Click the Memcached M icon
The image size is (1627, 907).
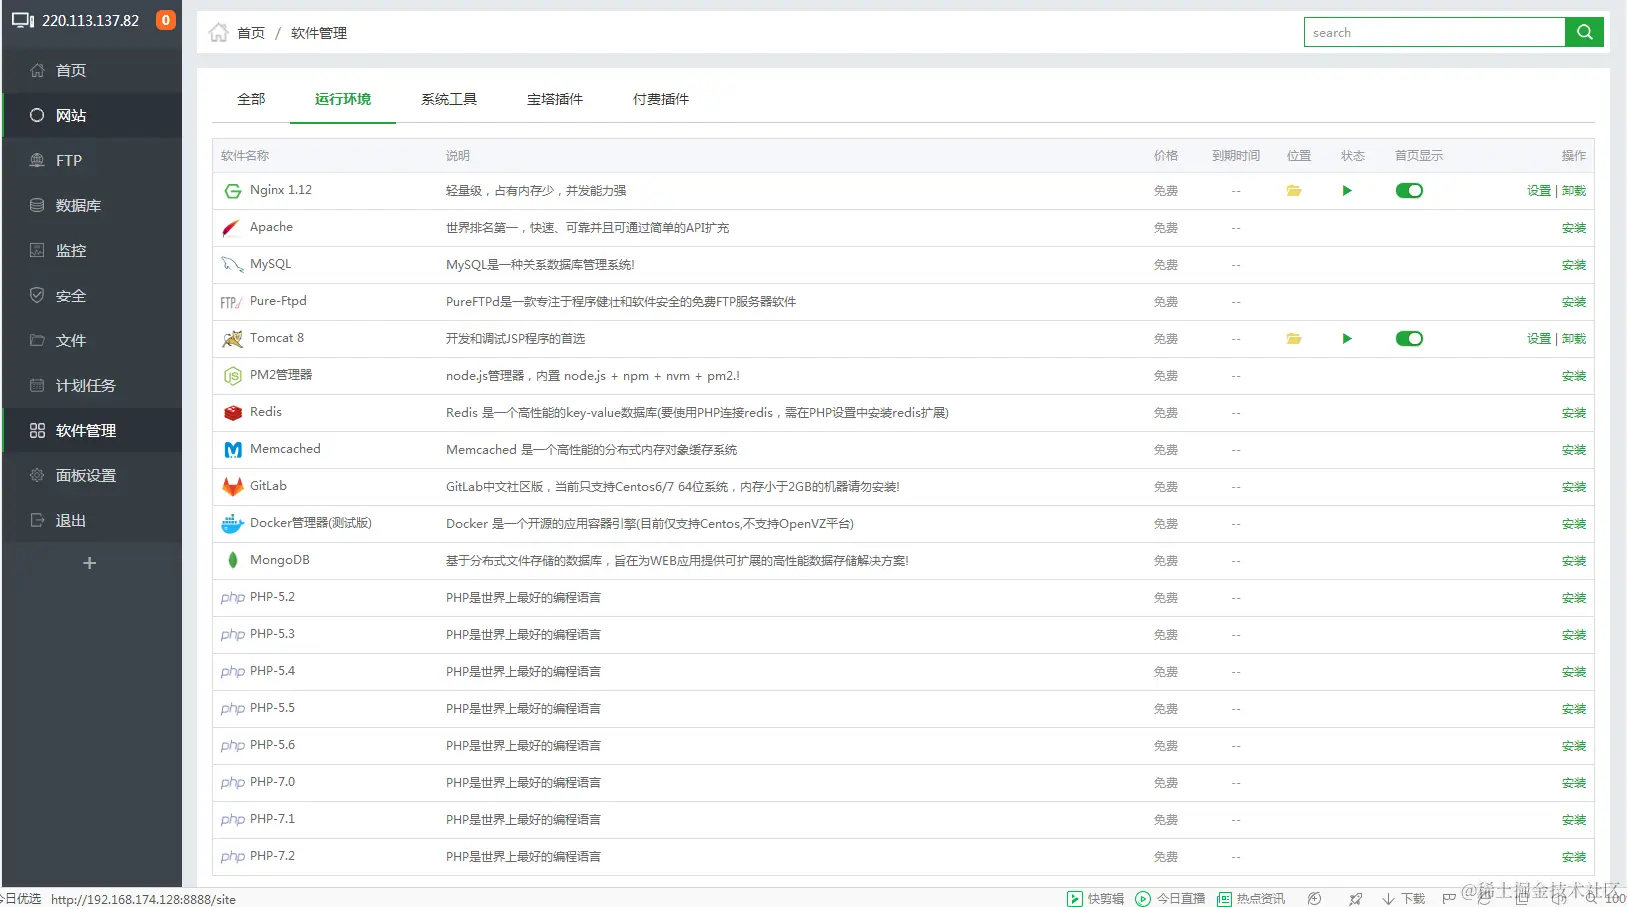(233, 450)
